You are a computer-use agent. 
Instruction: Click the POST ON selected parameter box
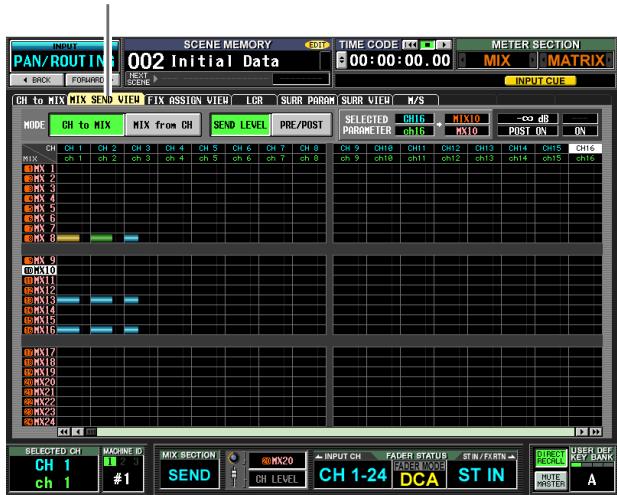tap(528, 131)
